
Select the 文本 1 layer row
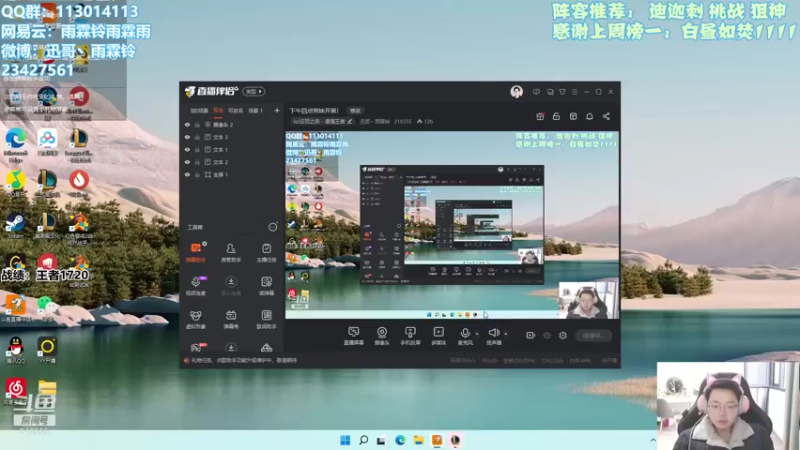pyautogui.click(x=232, y=149)
